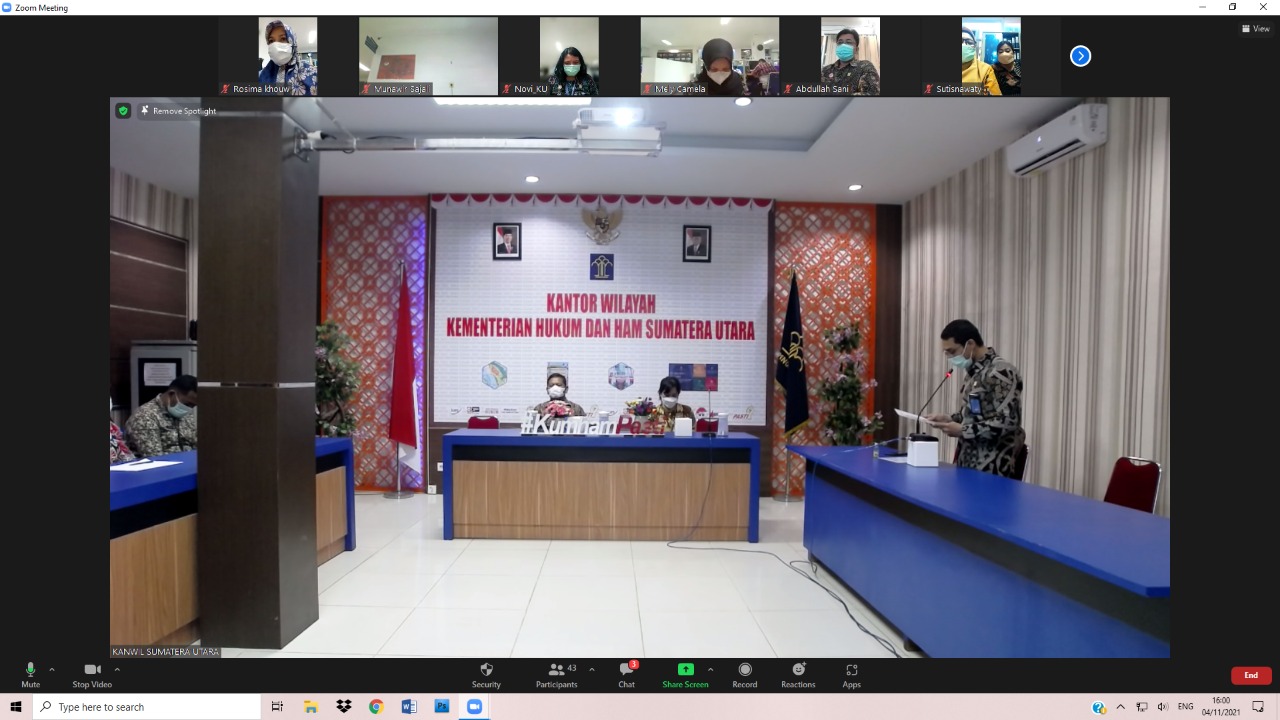End the meeting

pyautogui.click(x=1251, y=675)
